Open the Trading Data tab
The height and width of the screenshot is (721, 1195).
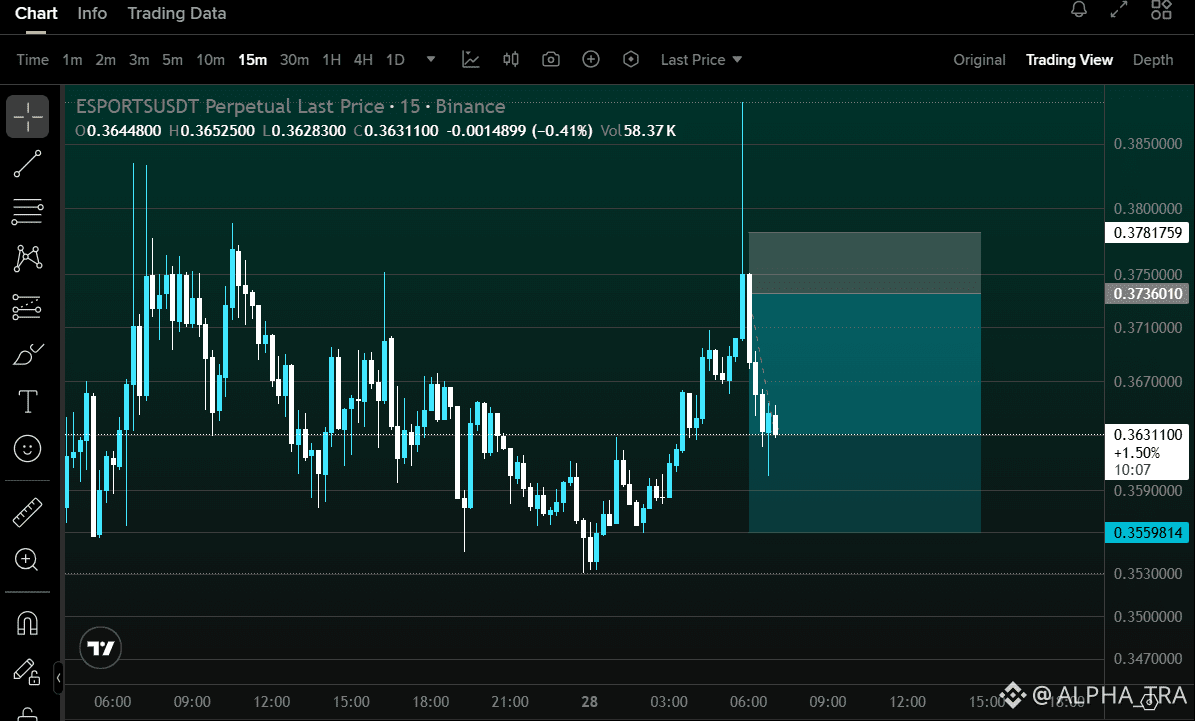(177, 14)
